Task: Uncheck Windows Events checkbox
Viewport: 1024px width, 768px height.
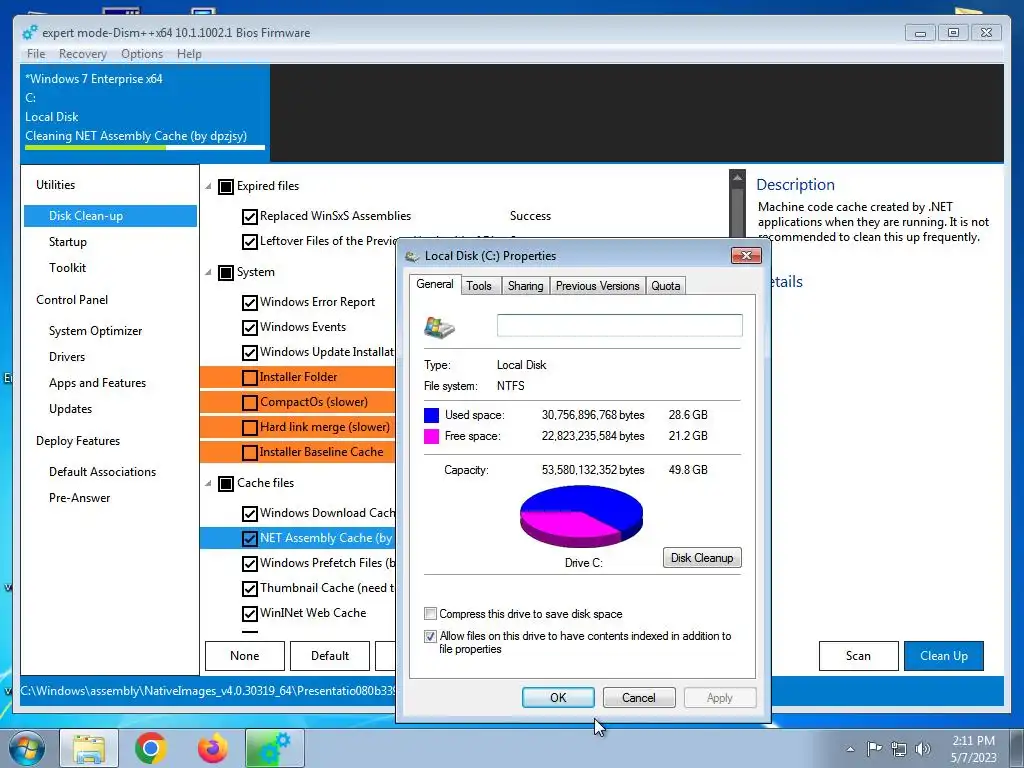Action: 249,327
